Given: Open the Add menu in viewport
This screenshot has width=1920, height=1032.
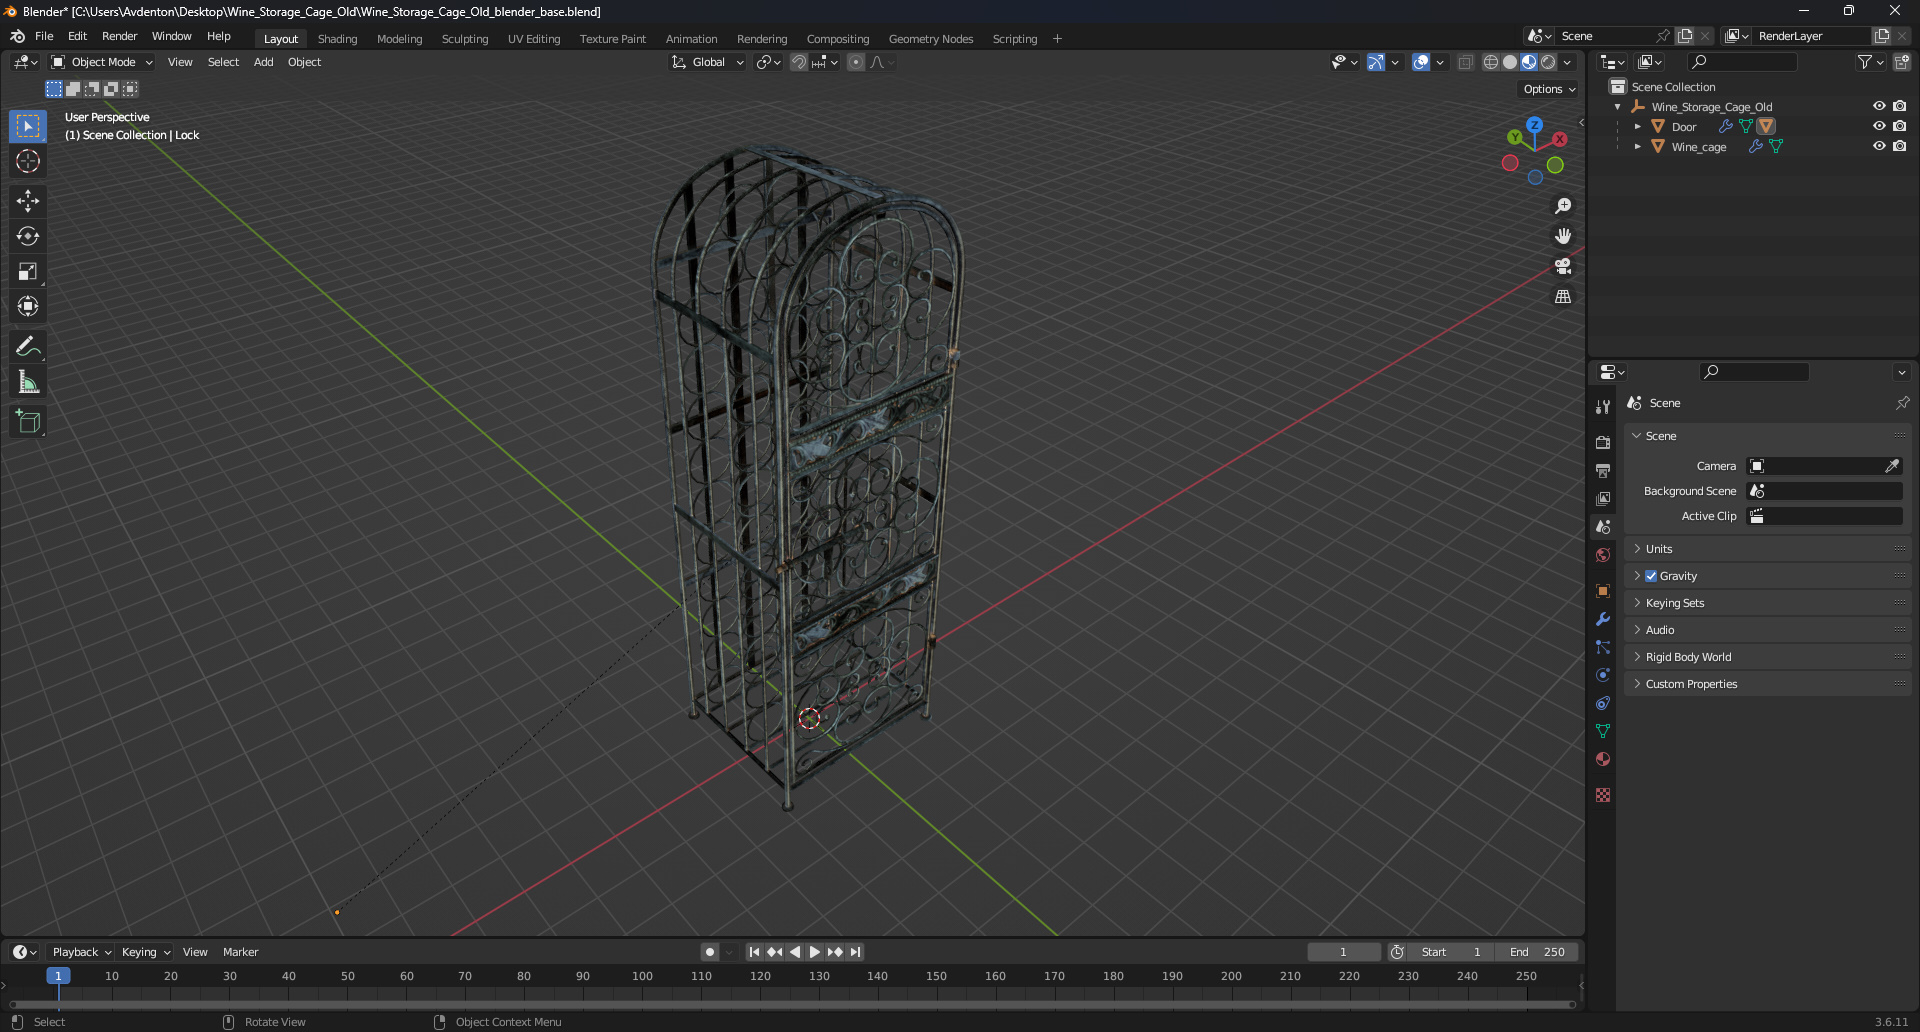Looking at the screenshot, I should pos(263,62).
